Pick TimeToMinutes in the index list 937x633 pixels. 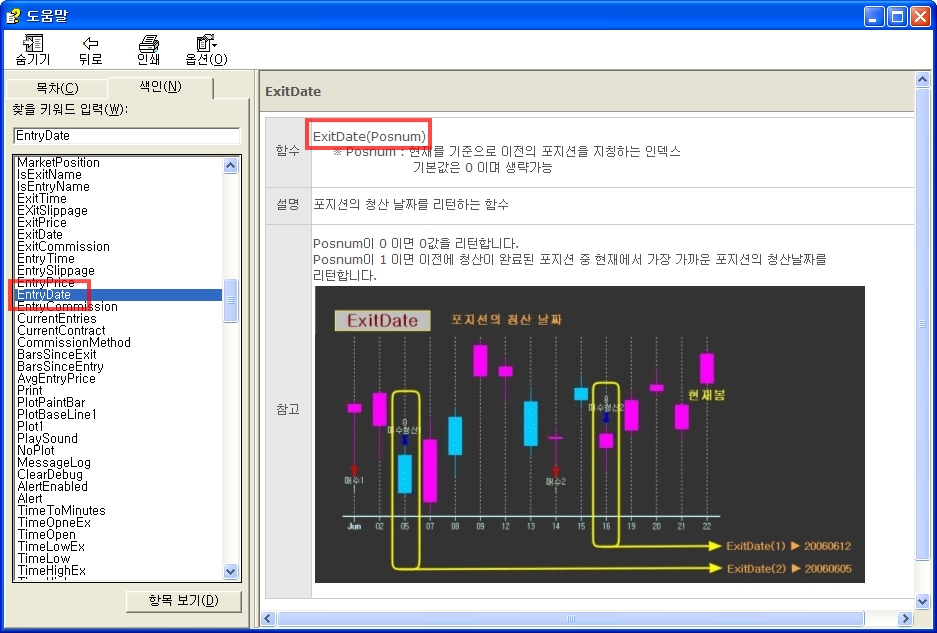[x=61, y=511]
